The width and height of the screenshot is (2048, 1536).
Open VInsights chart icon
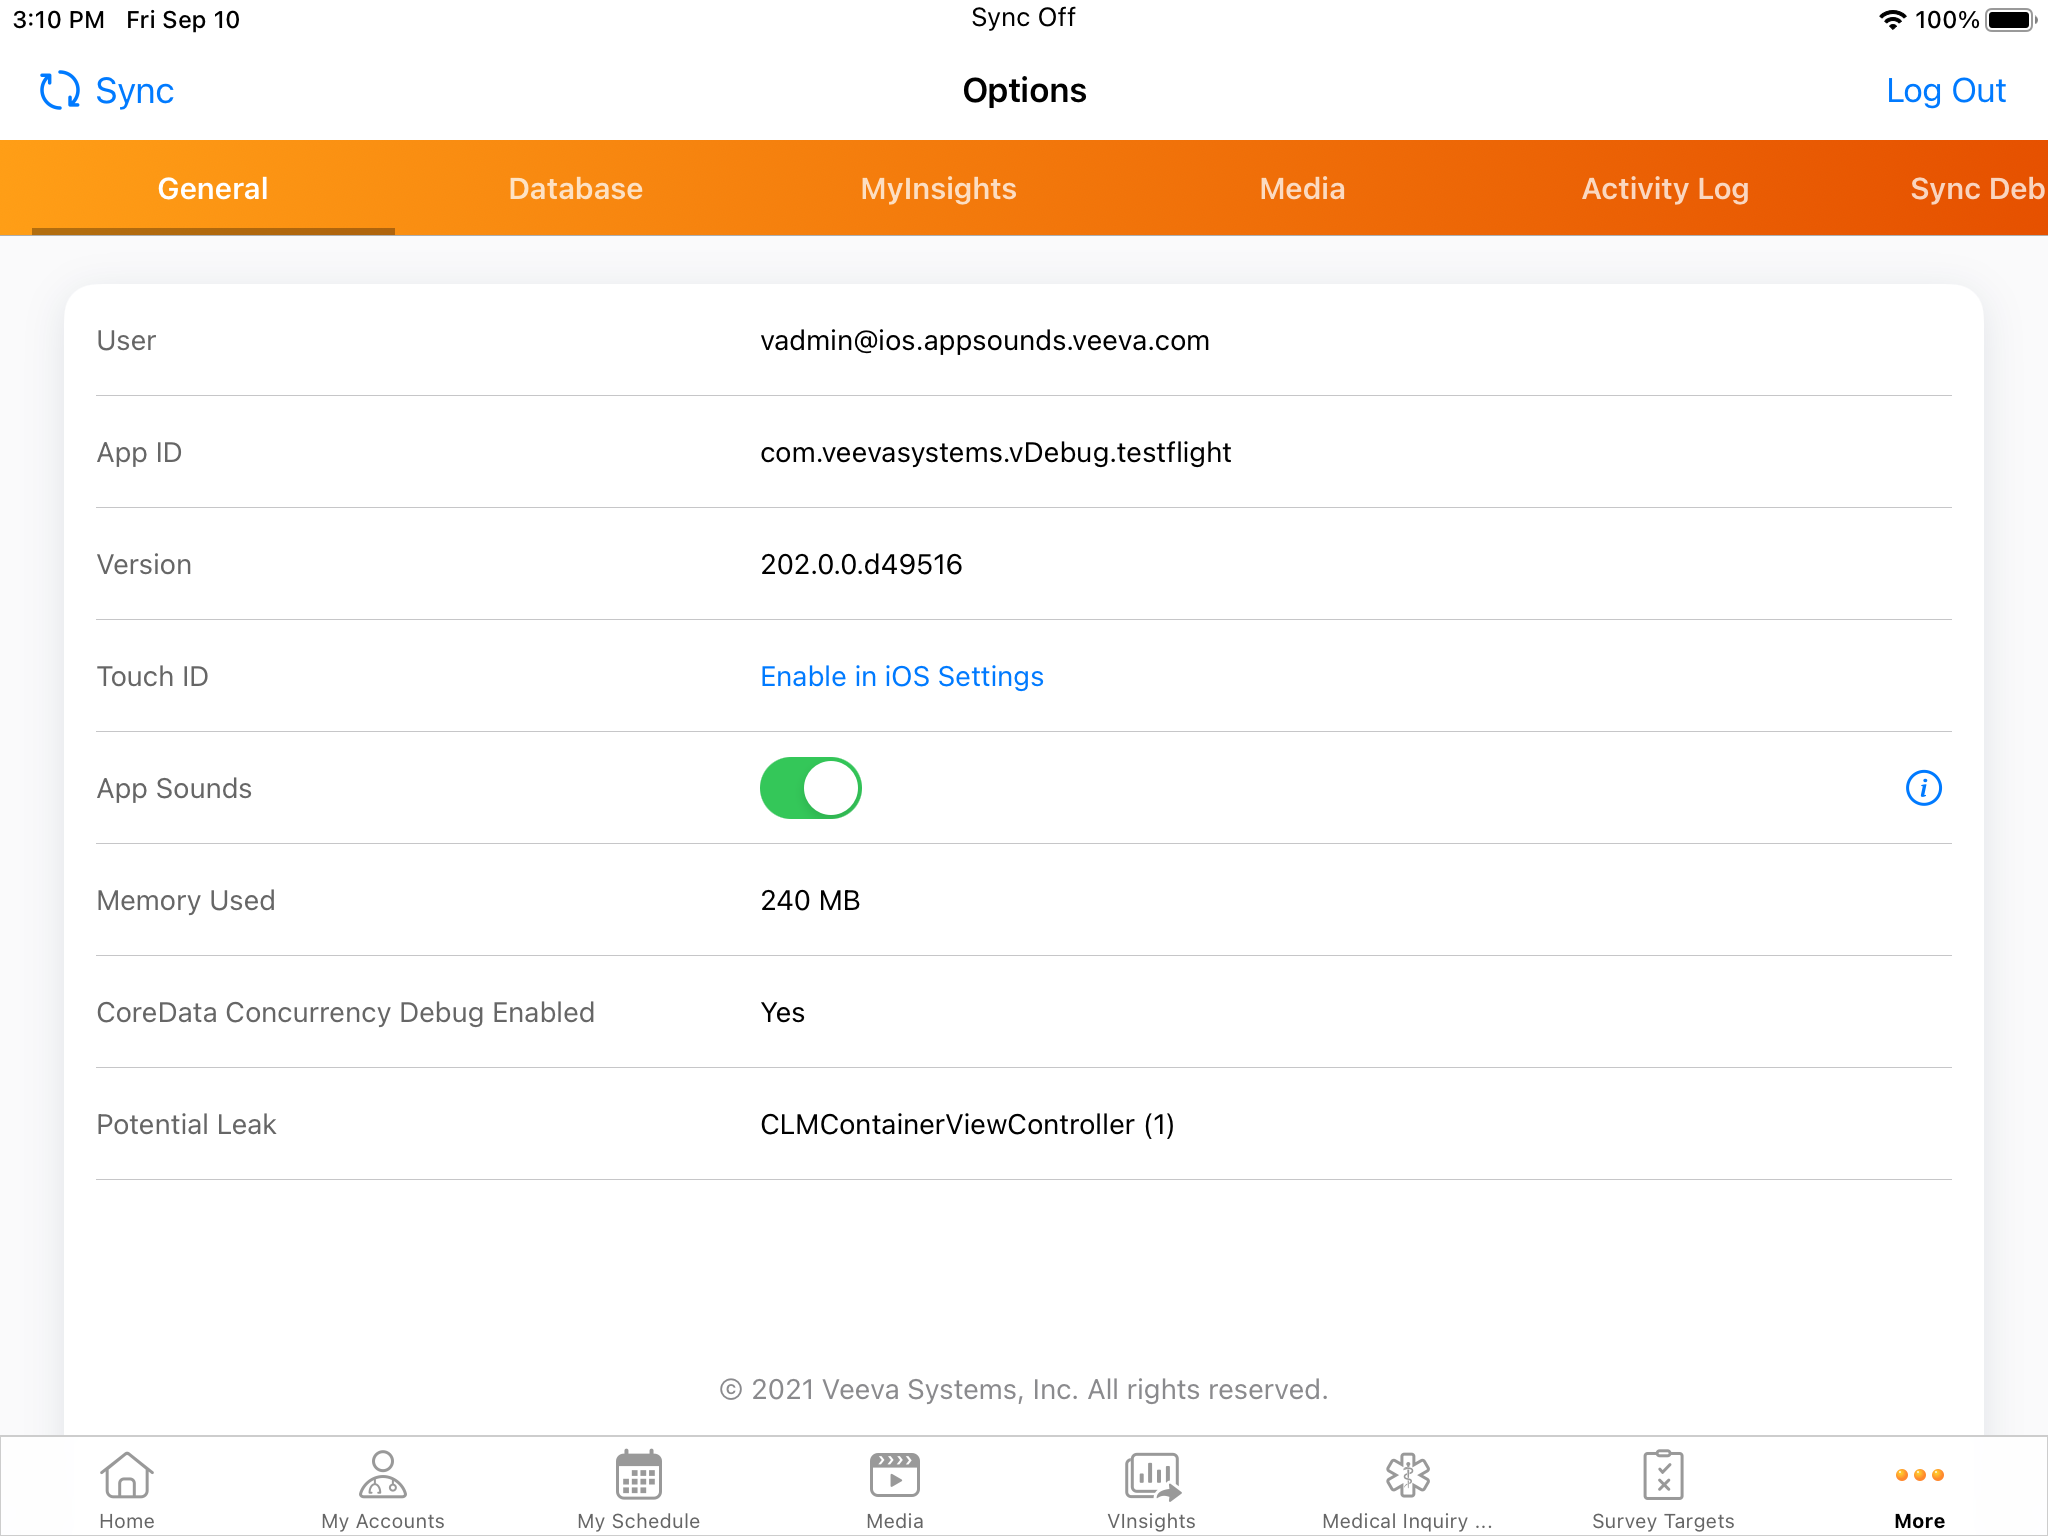[x=1152, y=1476]
